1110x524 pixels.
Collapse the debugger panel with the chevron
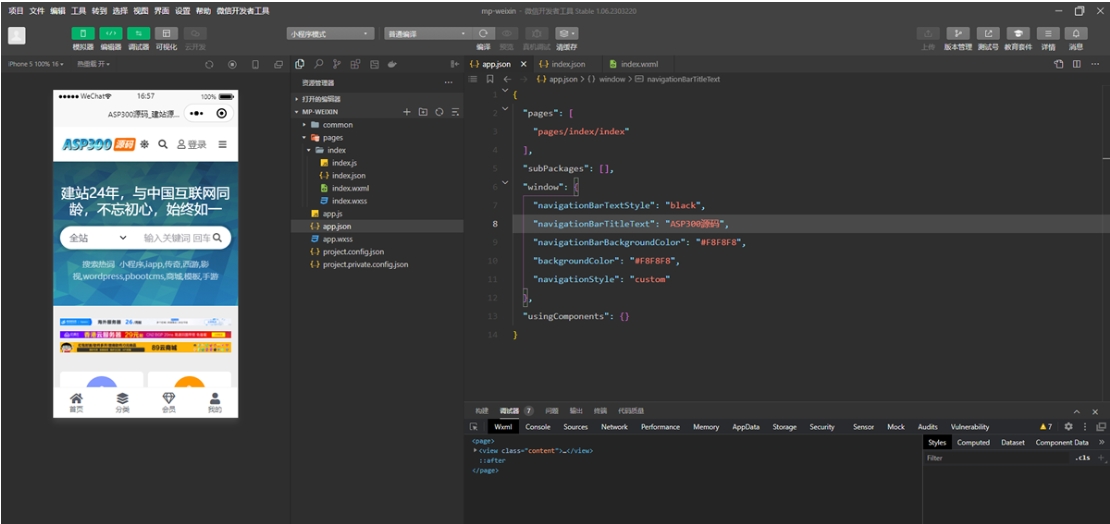[x=1077, y=411]
